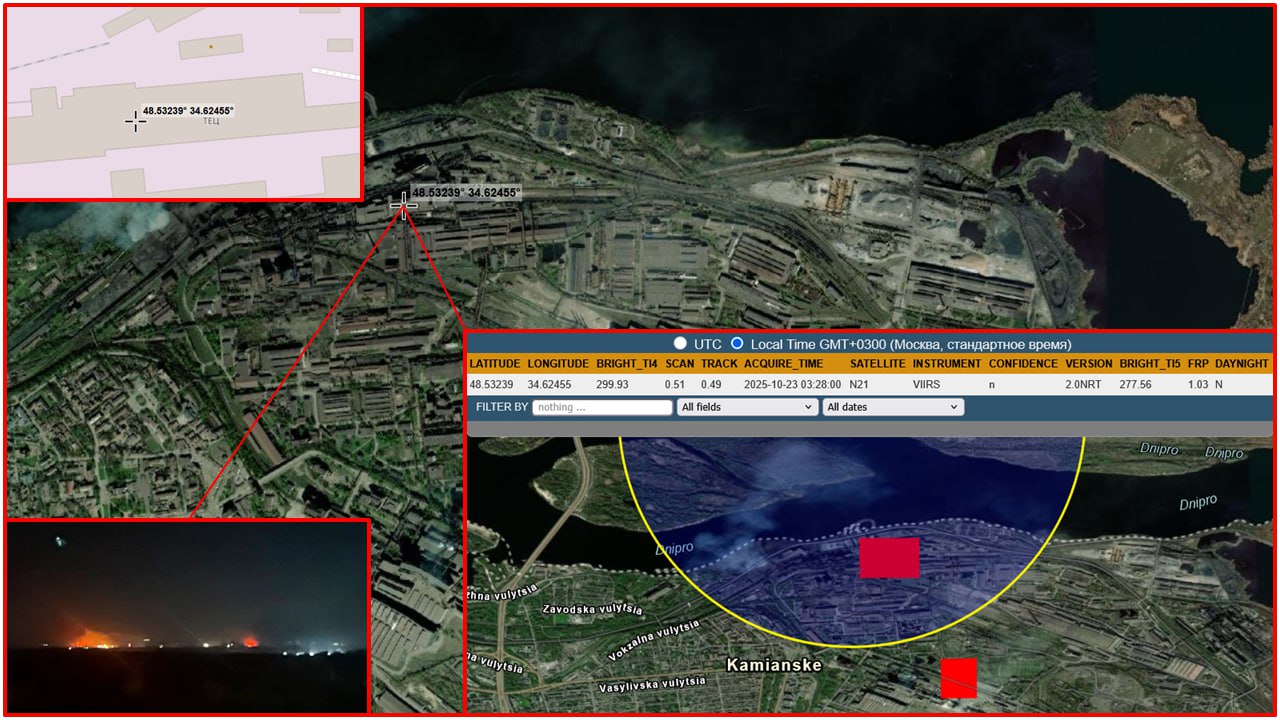Click the crosshair marker on the satellite image

click(403, 204)
